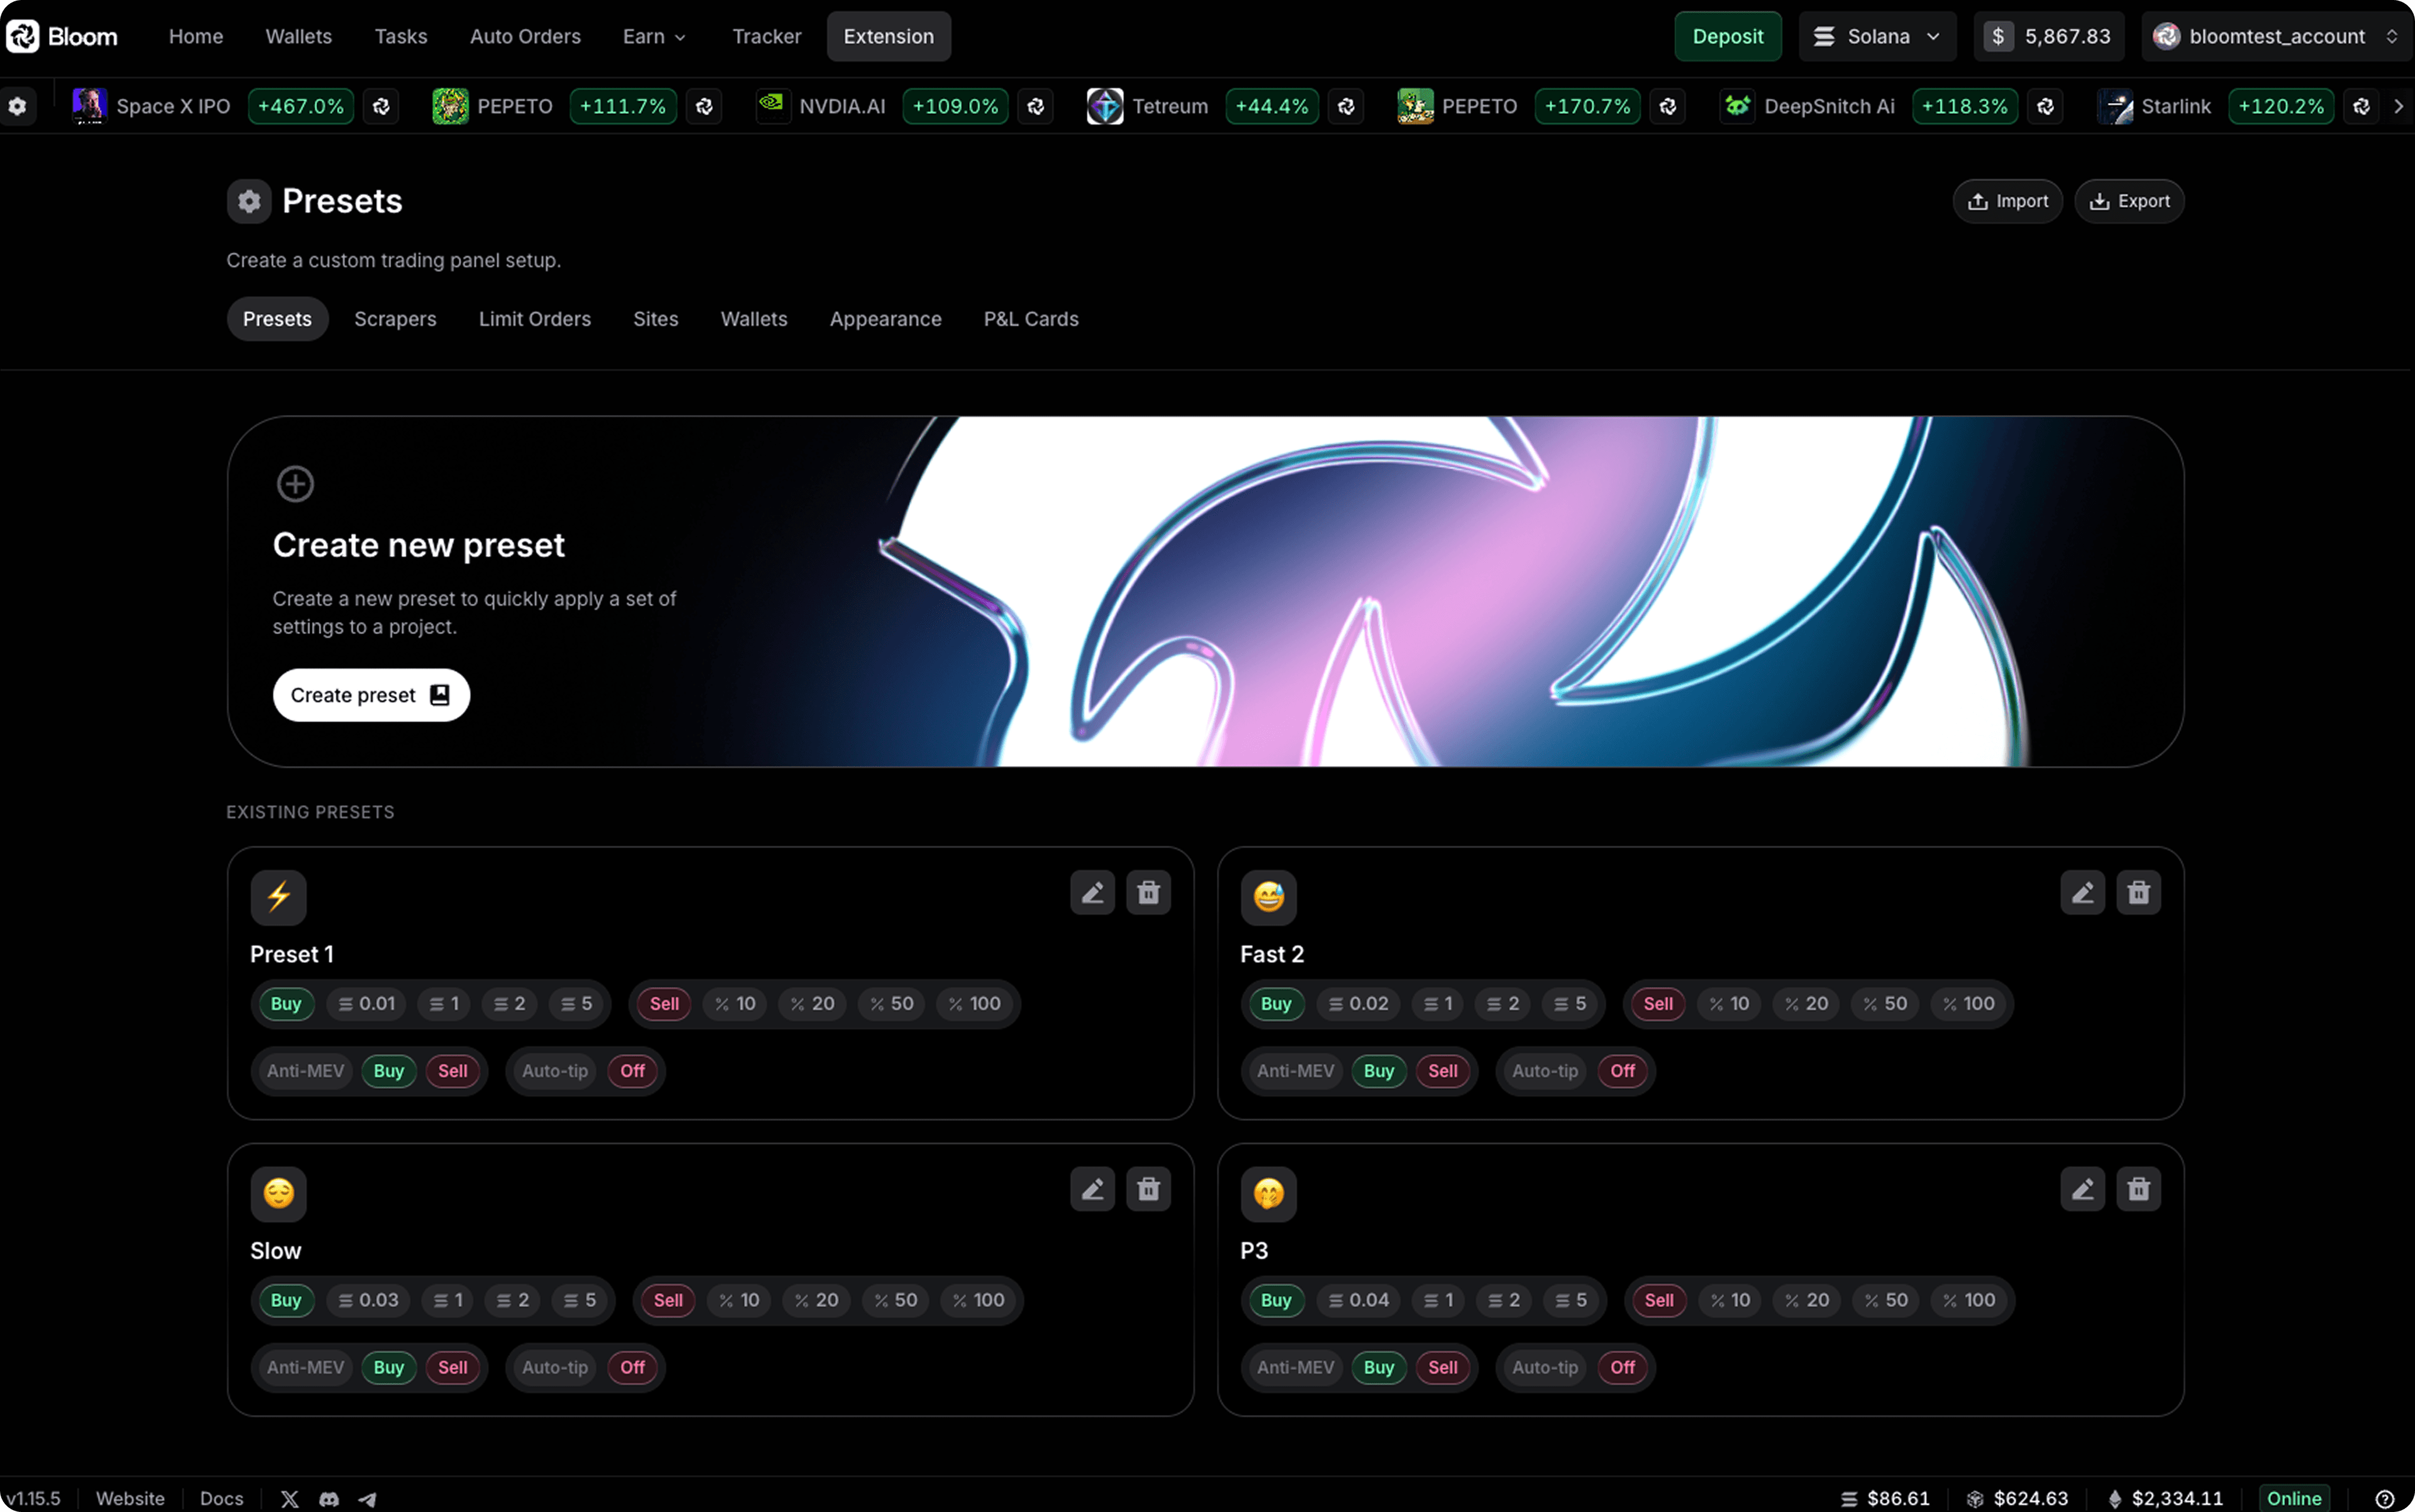Enable Anti-MEV Buy on the Slow preset
The image size is (2415, 1512).
388,1367
